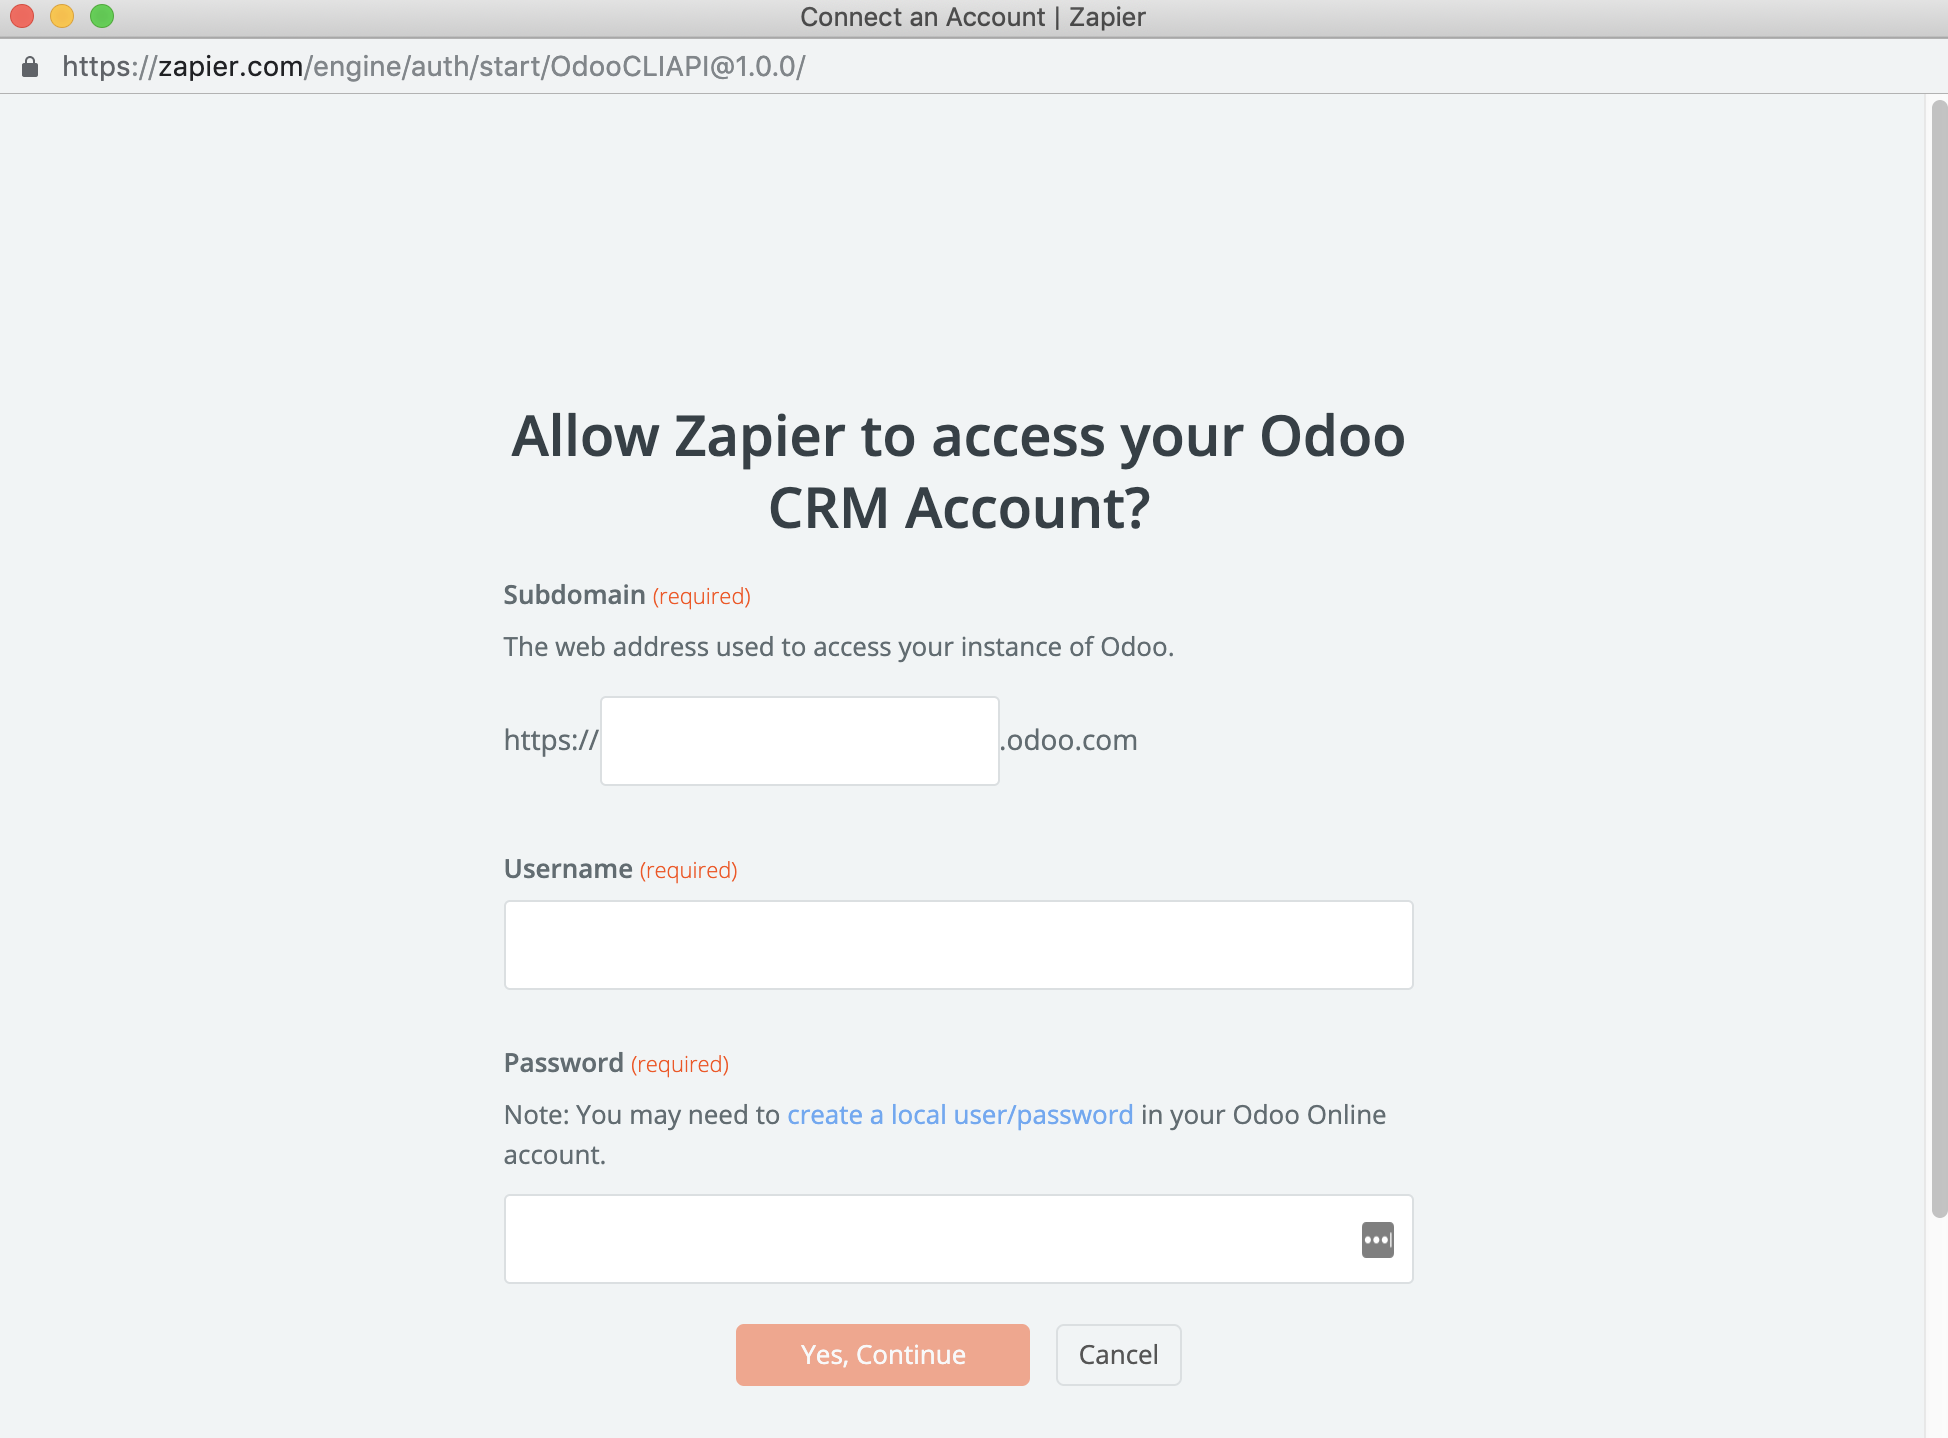This screenshot has width=1948, height=1438.
Task: Click the Cancel button
Action: [x=1118, y=1355]
